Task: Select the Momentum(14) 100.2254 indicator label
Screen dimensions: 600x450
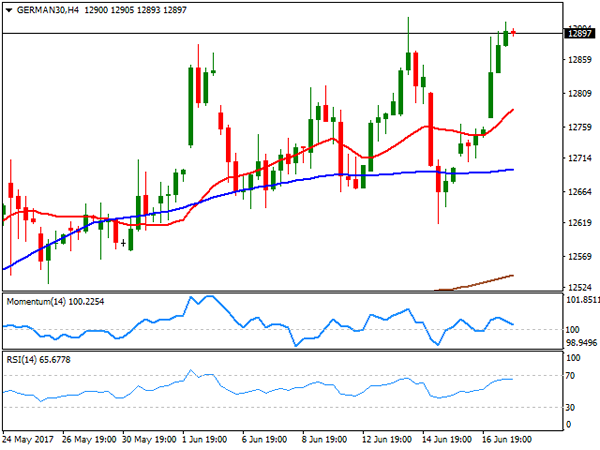Action: [x=55, y=302]
